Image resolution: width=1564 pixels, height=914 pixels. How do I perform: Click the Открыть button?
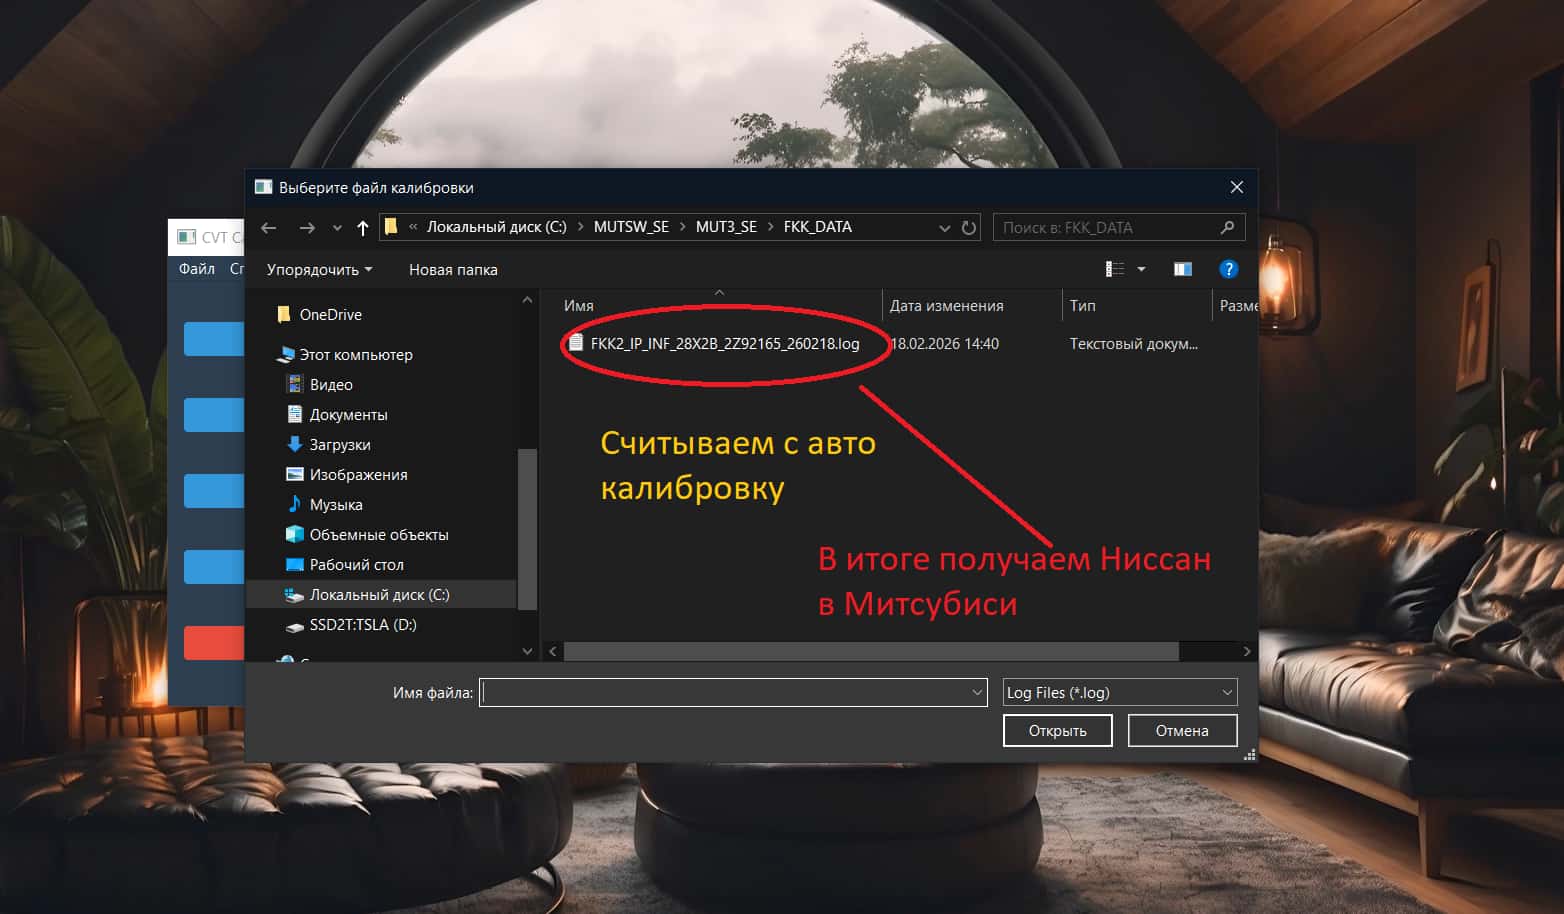click(1058, 731)
